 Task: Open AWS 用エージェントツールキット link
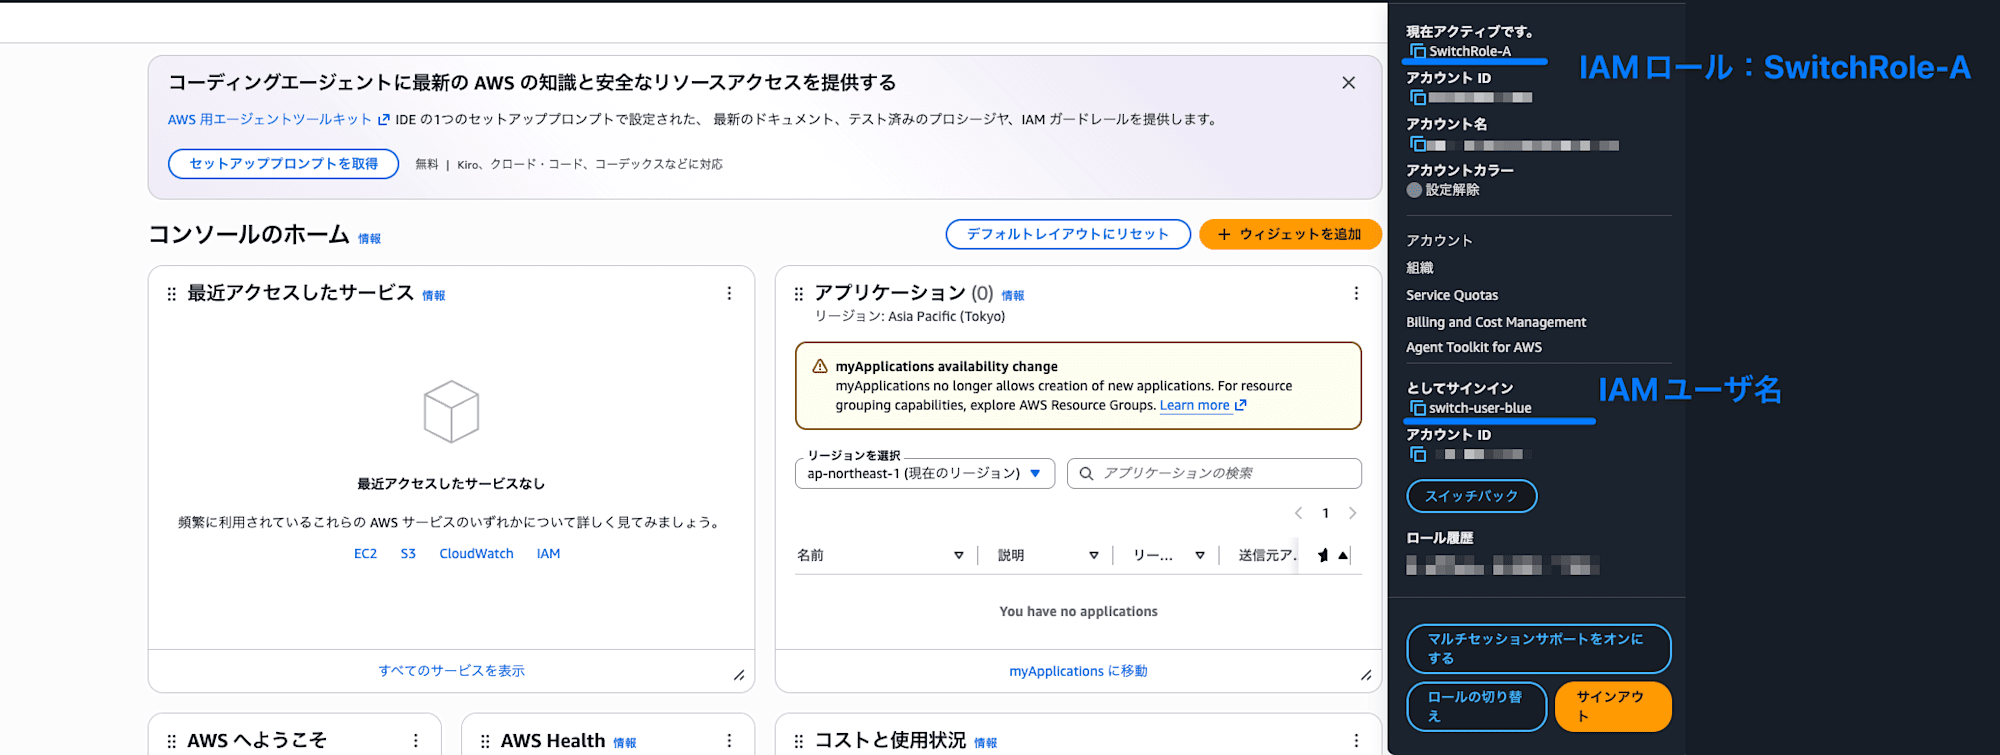pos(278,120)
